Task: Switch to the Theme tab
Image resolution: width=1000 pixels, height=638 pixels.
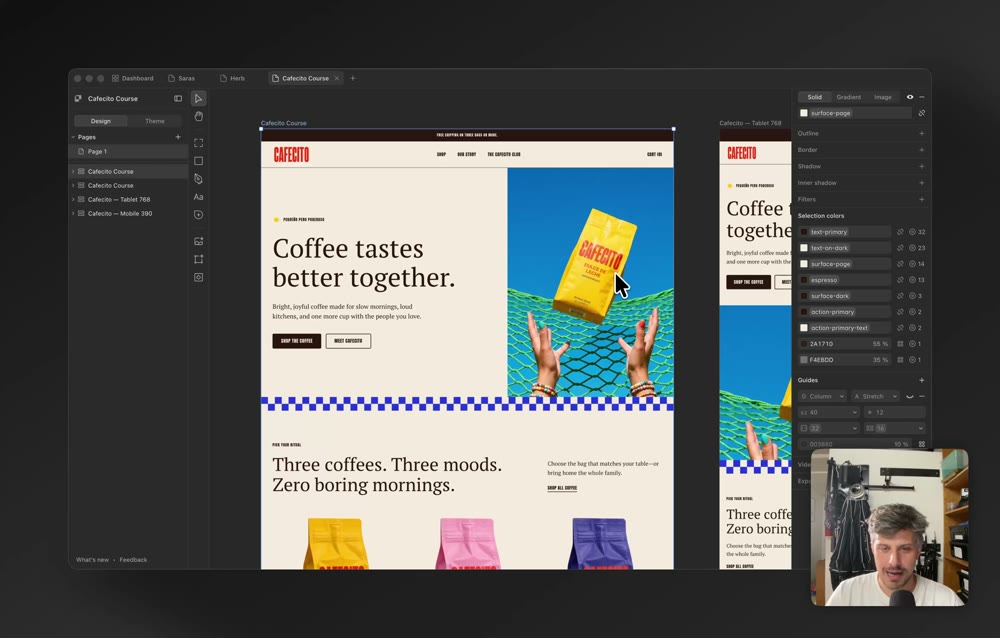Action: point(154,121)
